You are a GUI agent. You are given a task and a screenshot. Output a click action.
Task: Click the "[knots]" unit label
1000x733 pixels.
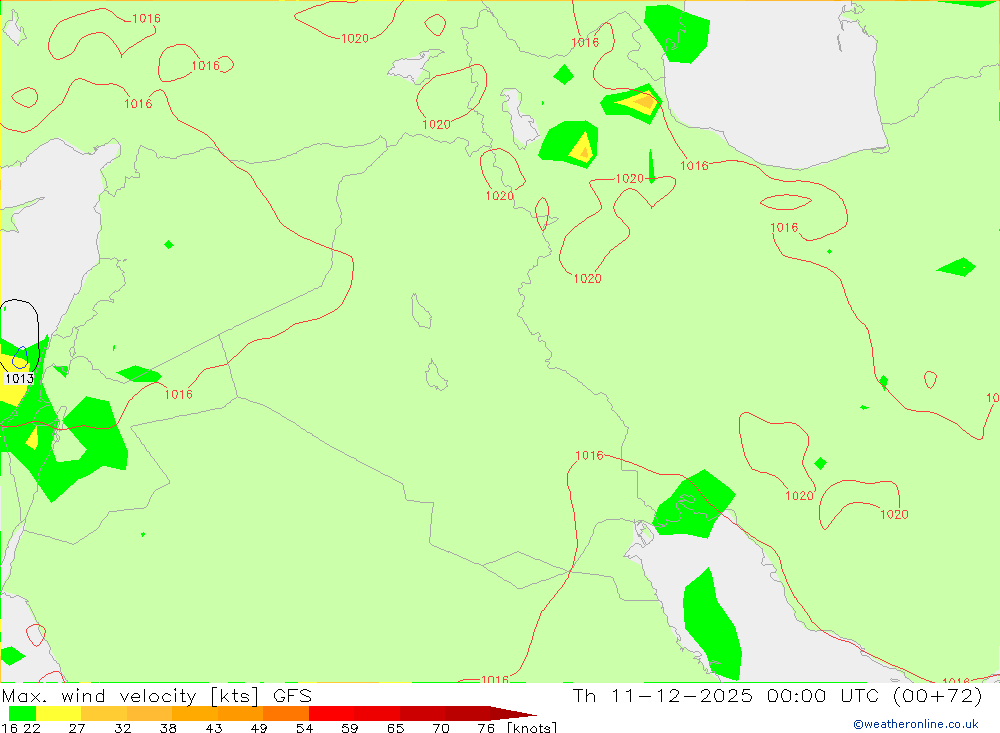pyautogui.click(x=532, y=728)
